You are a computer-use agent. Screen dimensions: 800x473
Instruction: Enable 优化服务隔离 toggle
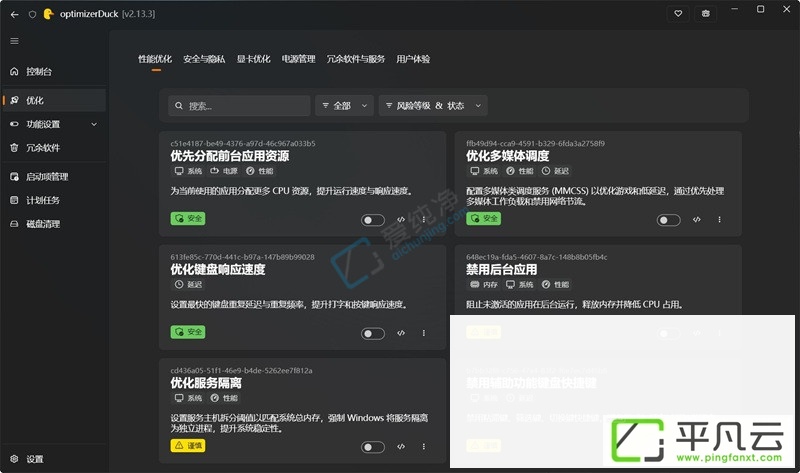point(373,447)
